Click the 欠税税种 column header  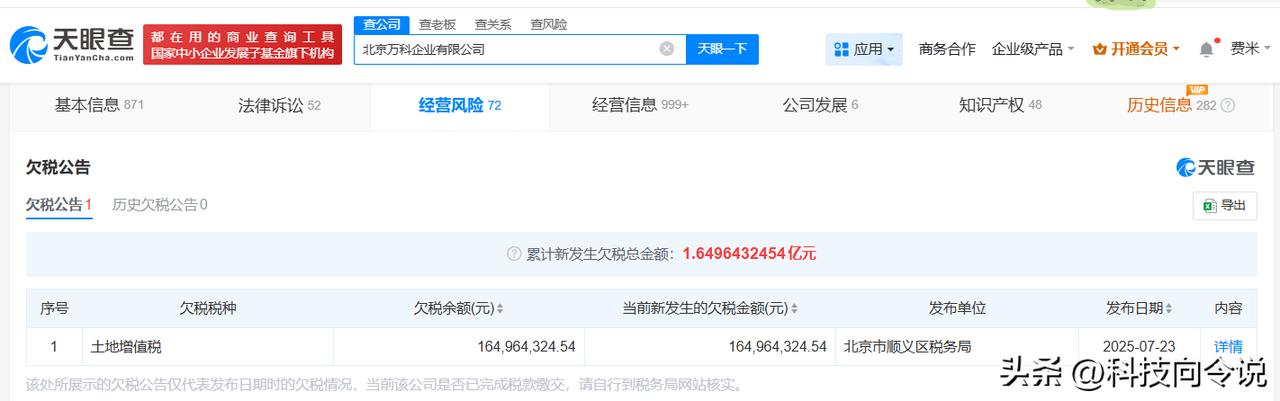(208, 308)
